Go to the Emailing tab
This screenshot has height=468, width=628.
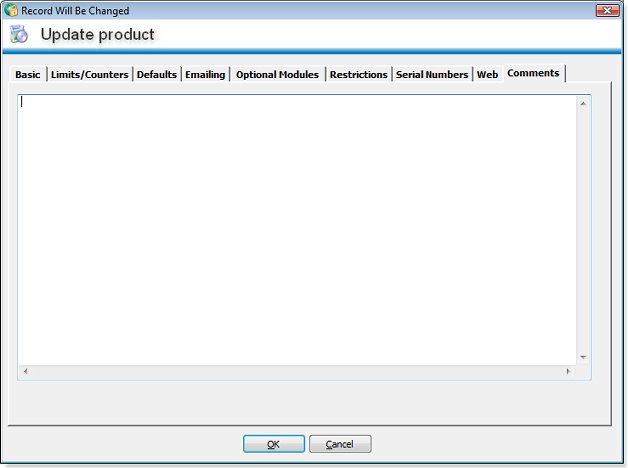pos(205,75)
